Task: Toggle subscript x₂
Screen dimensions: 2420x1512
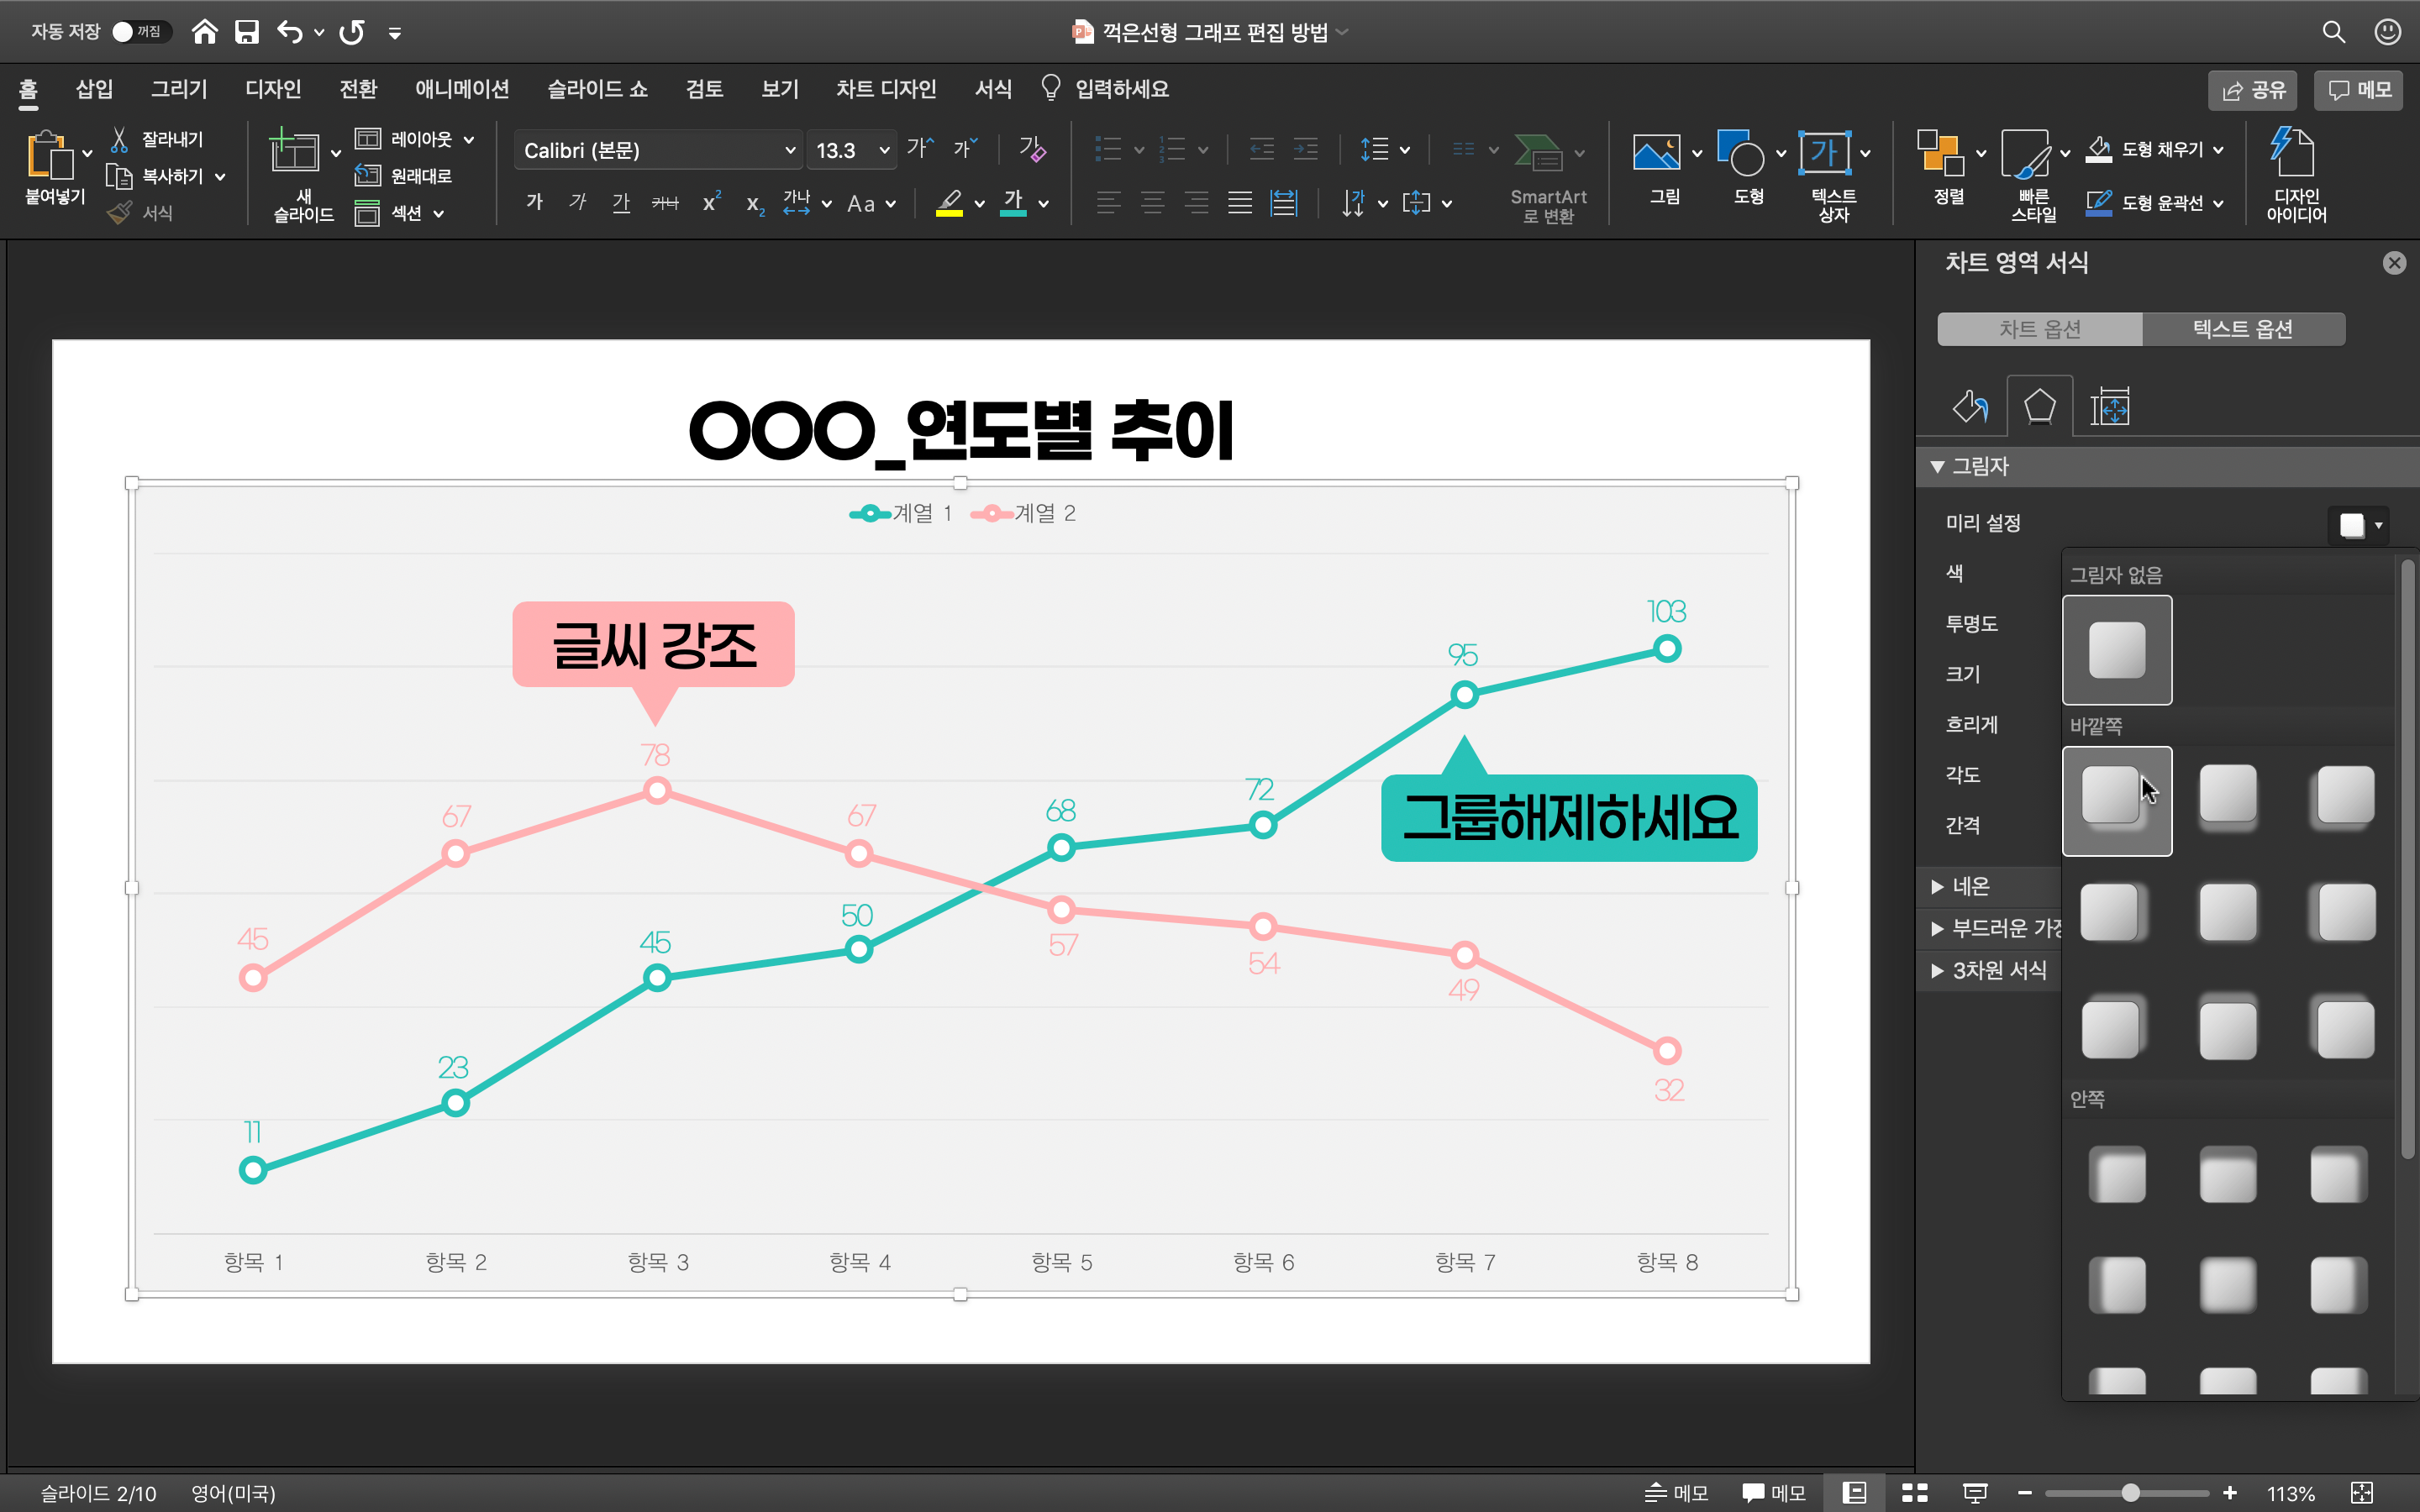Action: [755, 205]
